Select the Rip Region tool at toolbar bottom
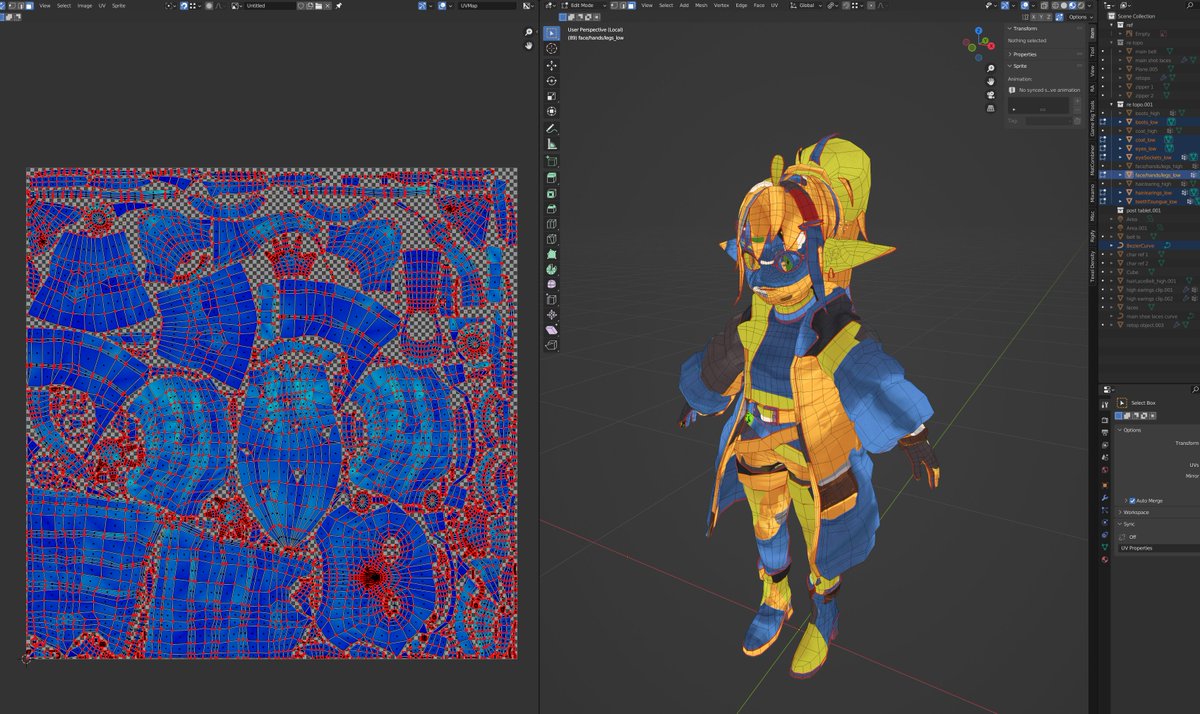 point(551,345)
